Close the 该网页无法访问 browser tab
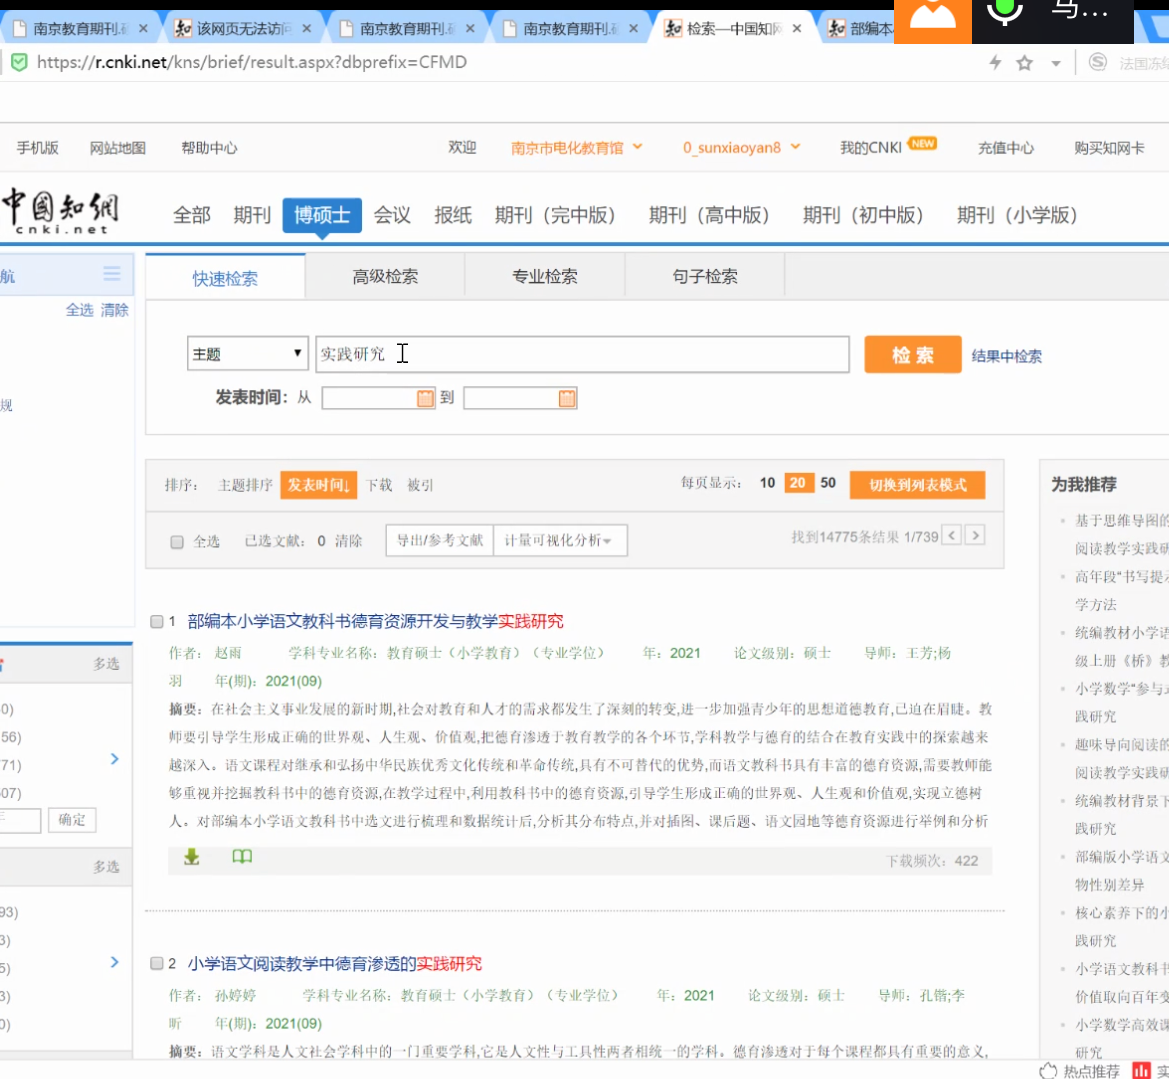The width and height of the screenshot is (1169, 1079). [x=306, y=28]
